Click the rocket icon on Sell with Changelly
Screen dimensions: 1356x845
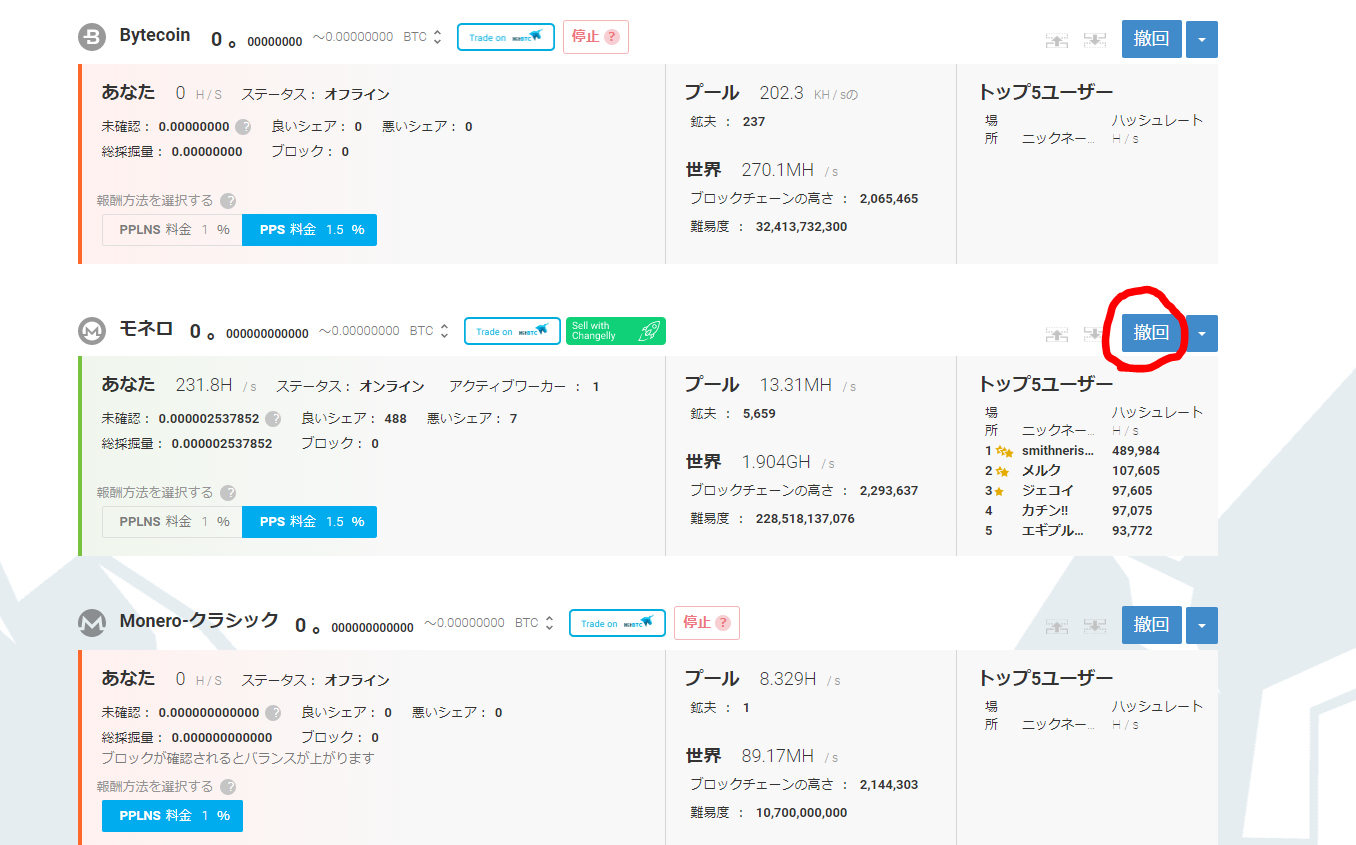click(648, 331)
